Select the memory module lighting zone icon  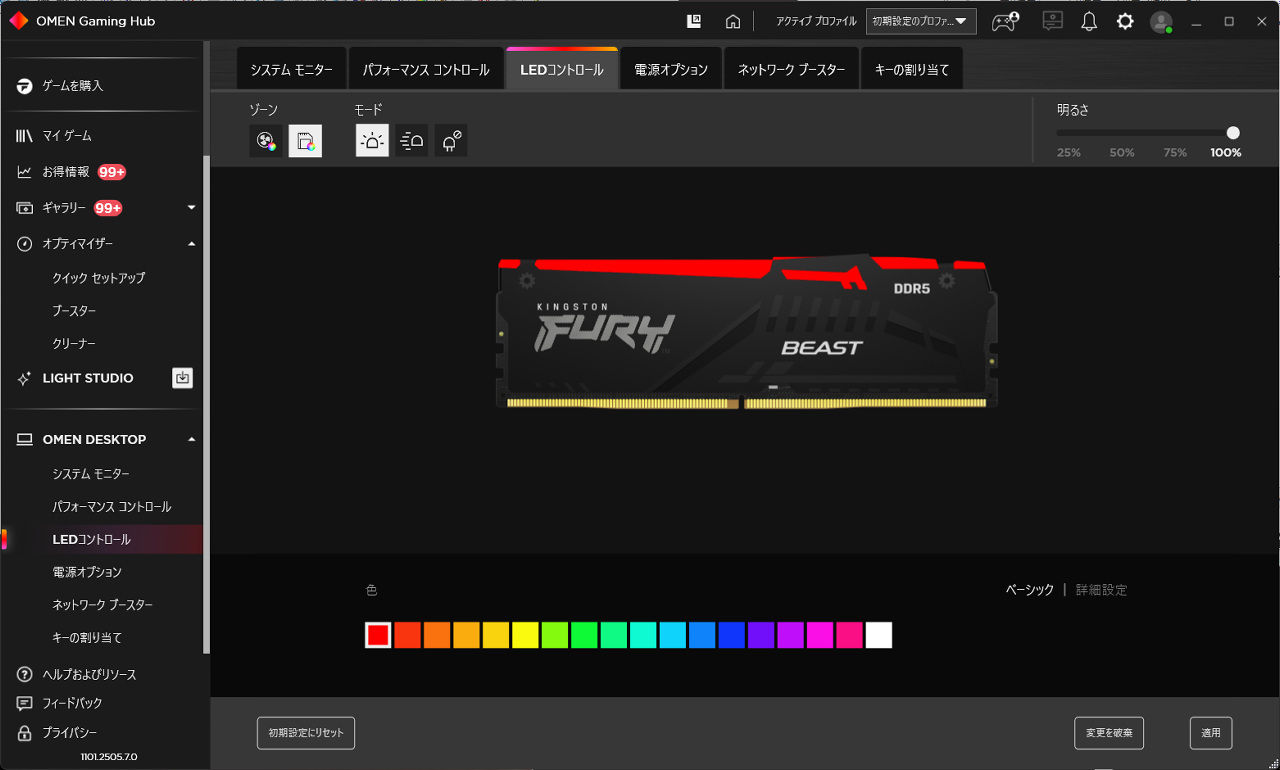click(305, 141)
